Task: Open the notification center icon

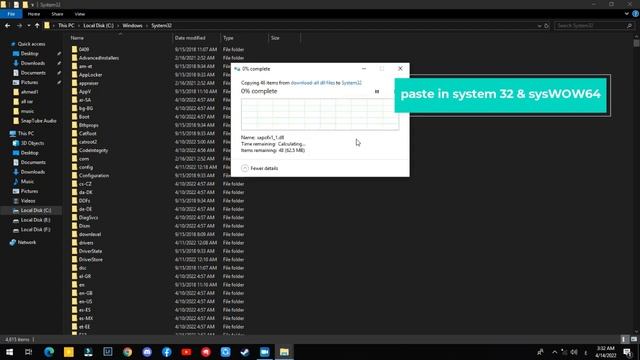Action: [x=628, y=352]
